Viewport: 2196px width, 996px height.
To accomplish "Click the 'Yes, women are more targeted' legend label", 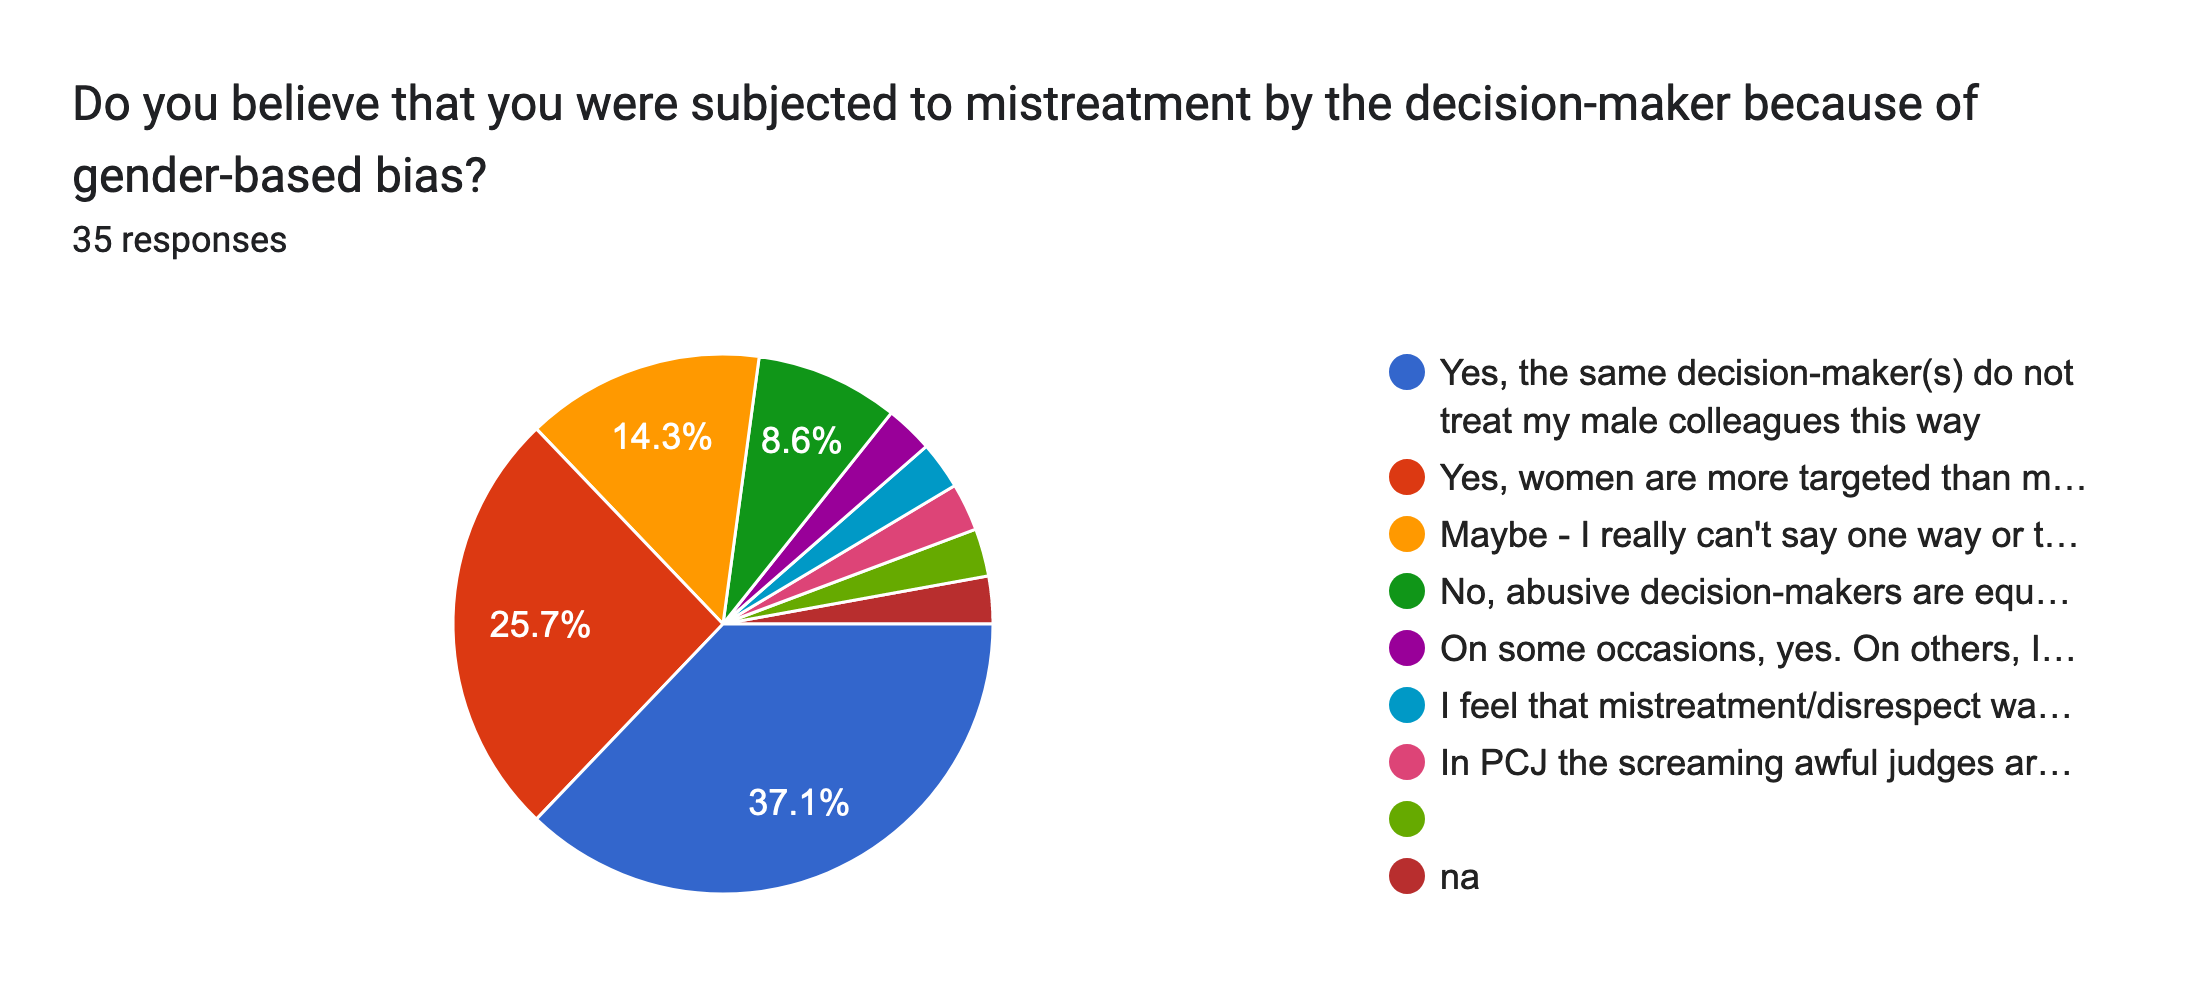I will 1760,478.
